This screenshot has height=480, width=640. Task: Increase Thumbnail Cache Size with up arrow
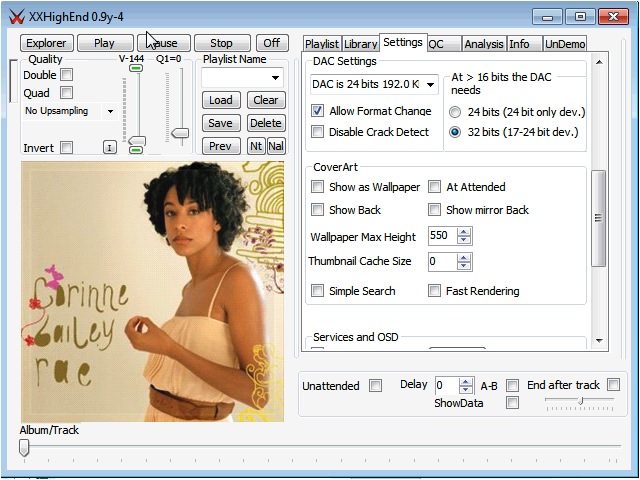tap(464, 258)
